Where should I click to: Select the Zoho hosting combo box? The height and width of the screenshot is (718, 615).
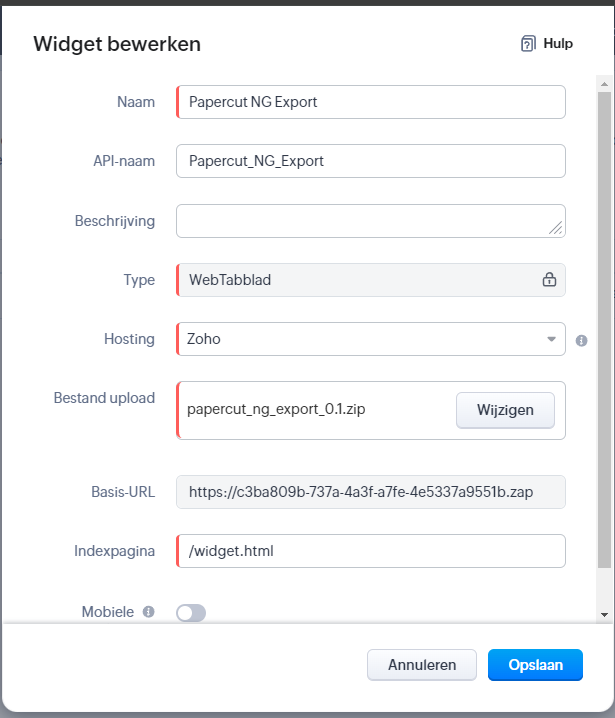pos(371,339)
